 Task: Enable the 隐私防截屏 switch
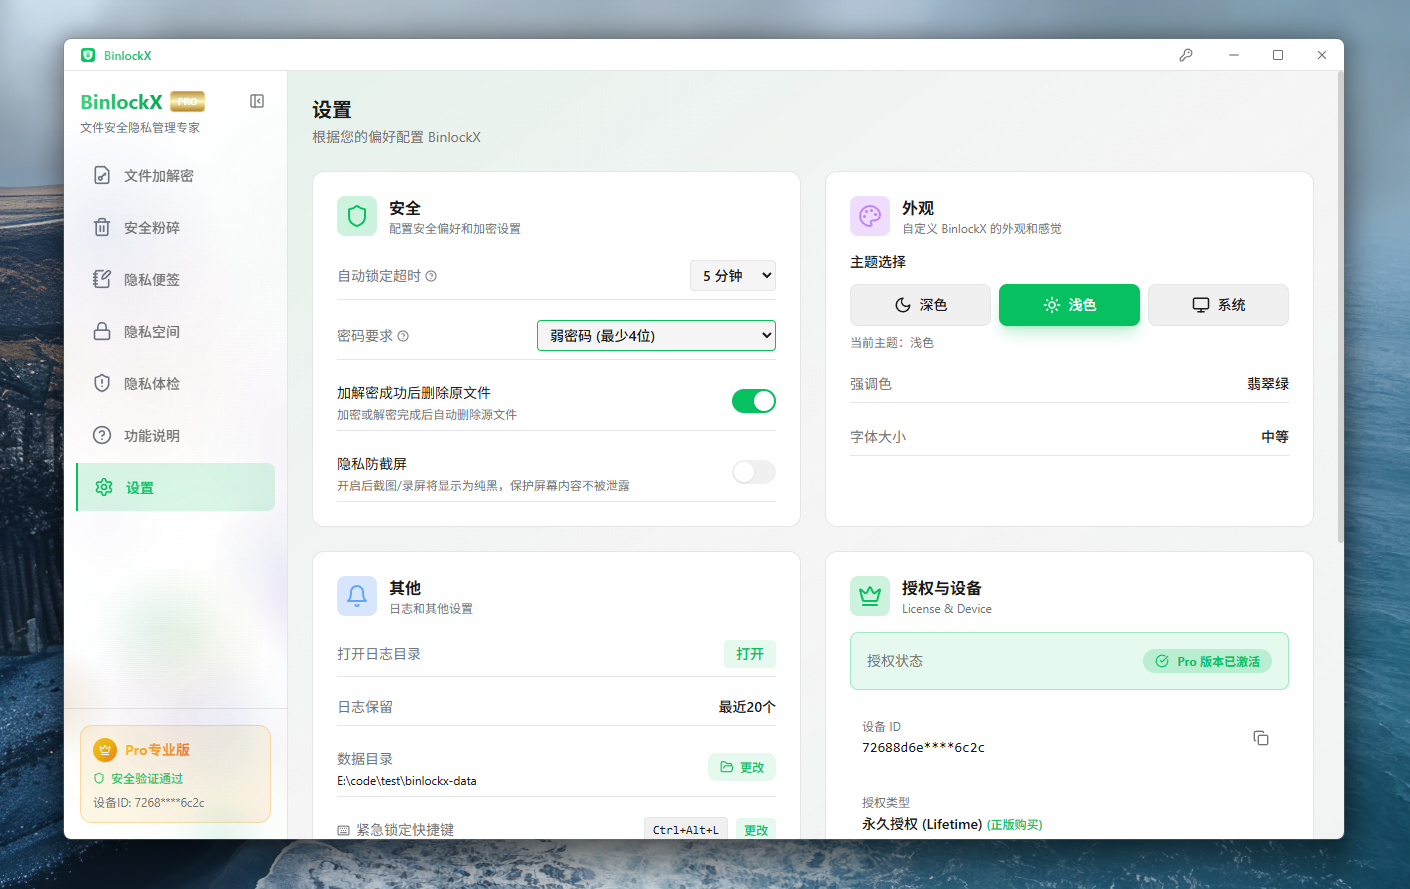[754, 472]
